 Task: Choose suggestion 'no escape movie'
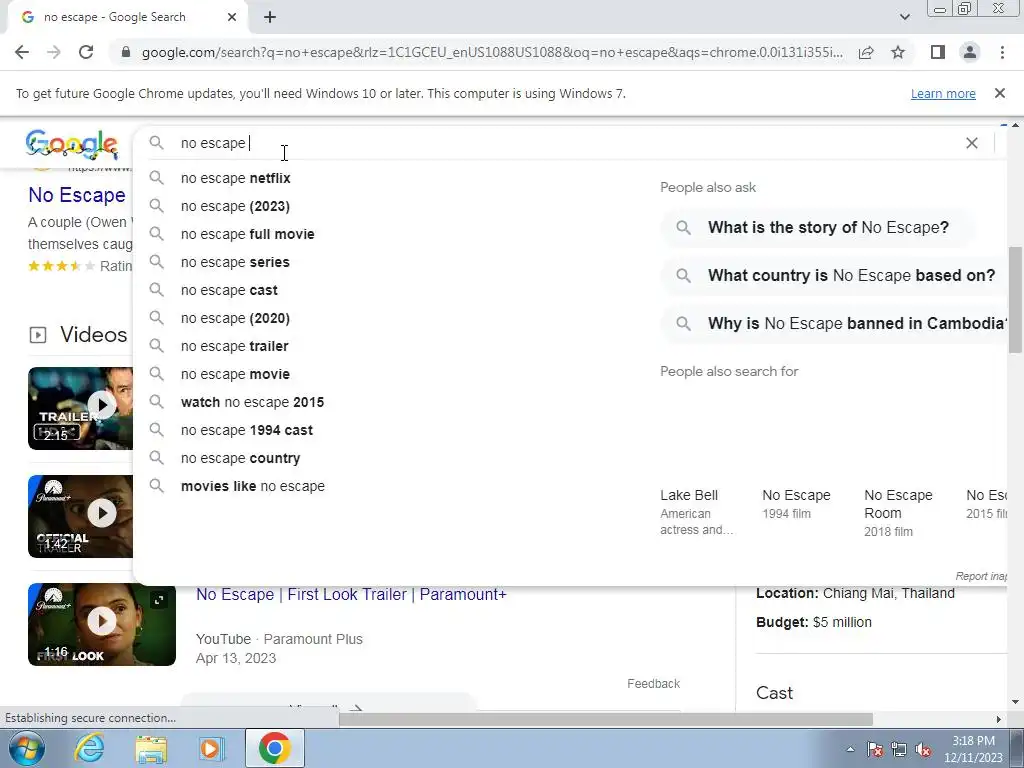click(x=235, y=375)
